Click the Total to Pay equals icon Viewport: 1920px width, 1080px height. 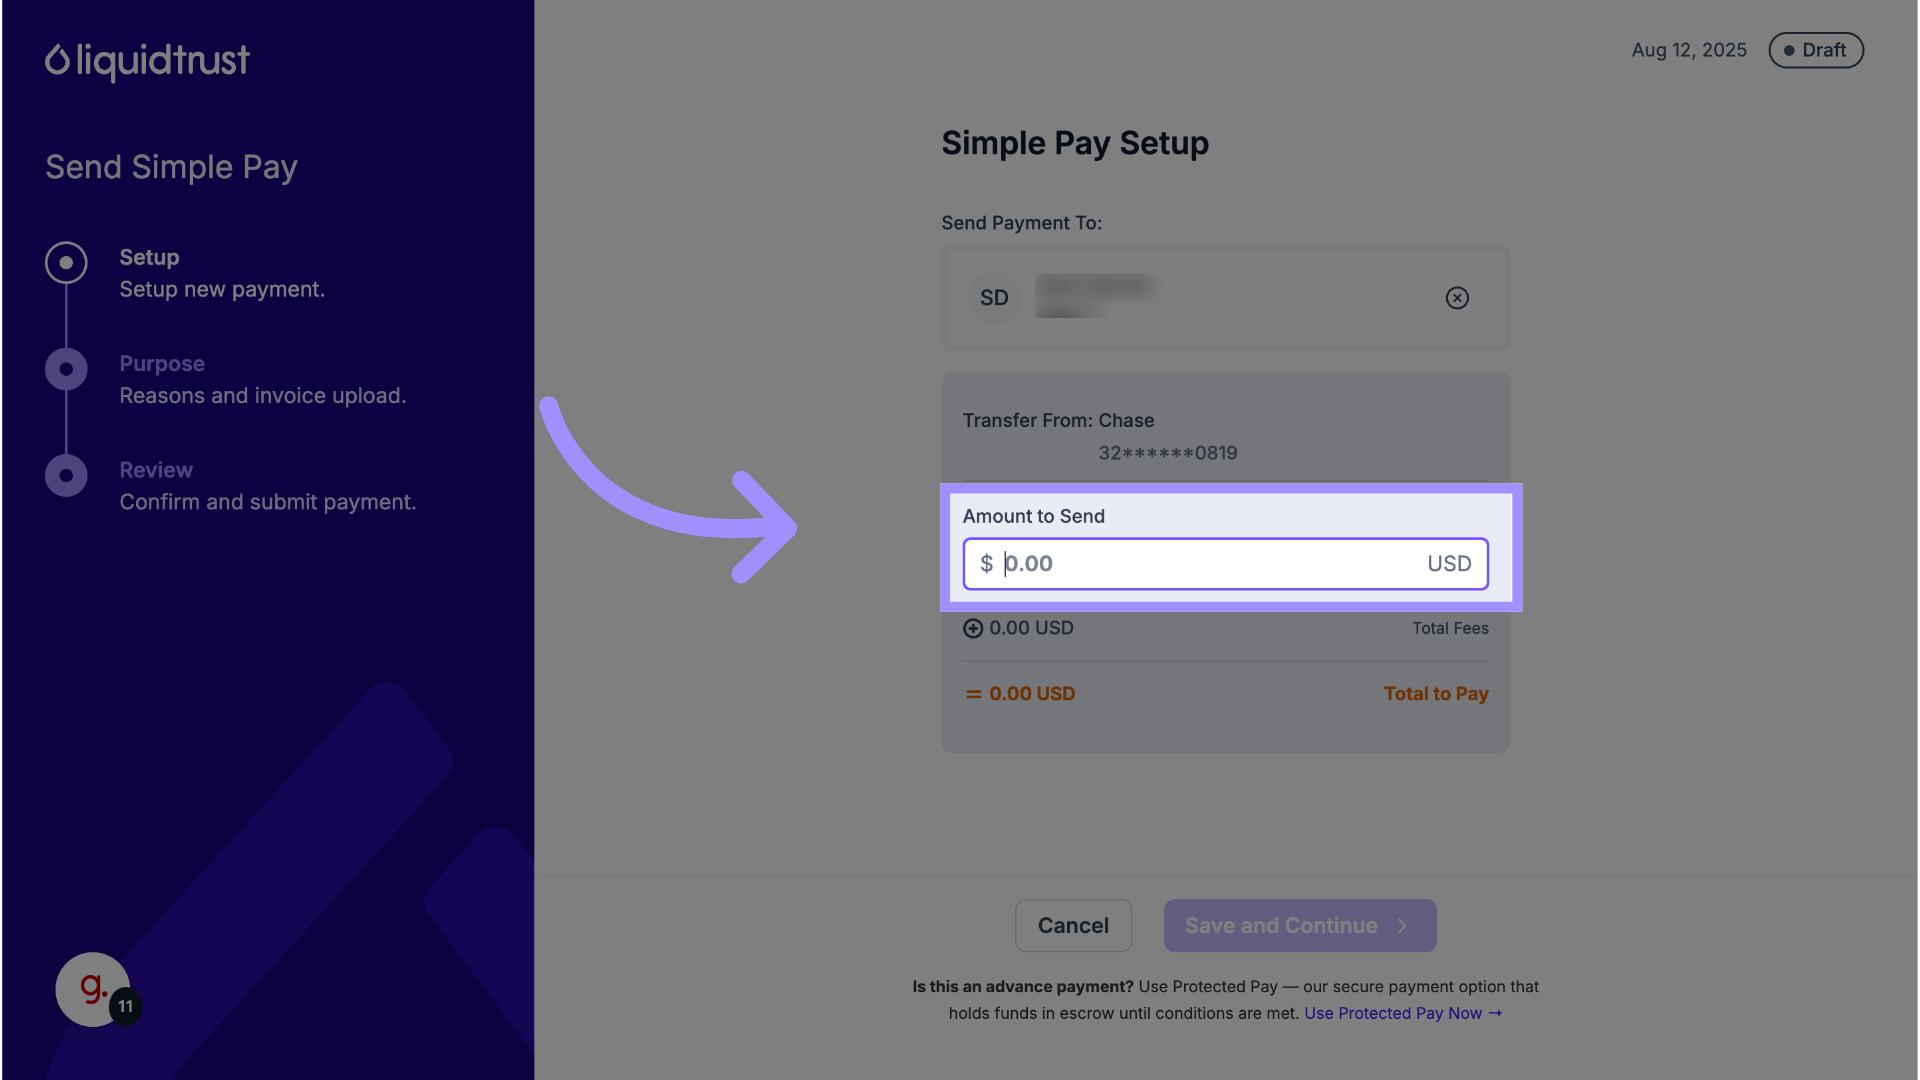(973, 694)
